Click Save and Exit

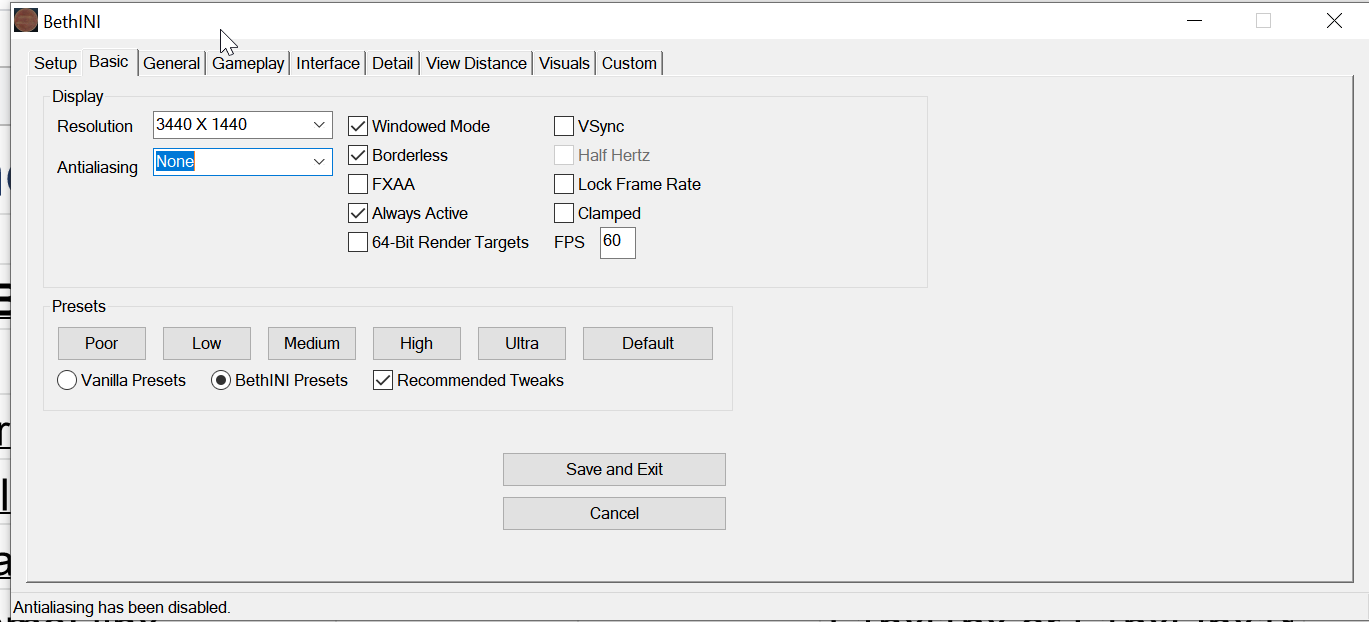(614, 469)
